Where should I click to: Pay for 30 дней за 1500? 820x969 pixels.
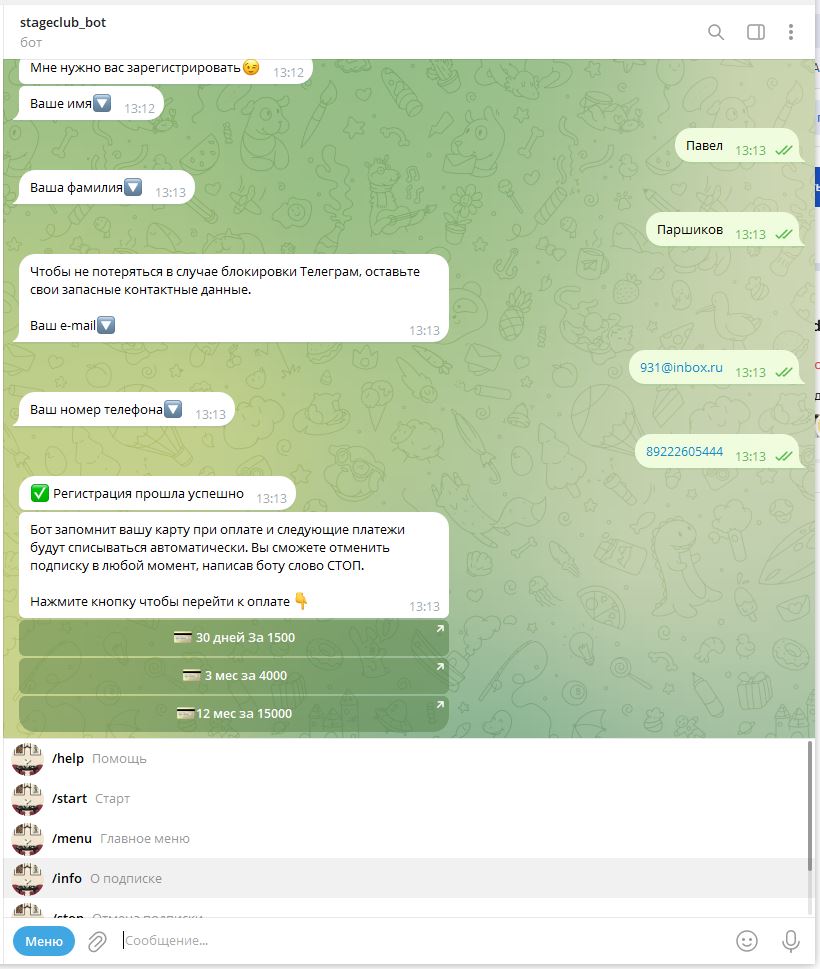[x=234, y=638]
